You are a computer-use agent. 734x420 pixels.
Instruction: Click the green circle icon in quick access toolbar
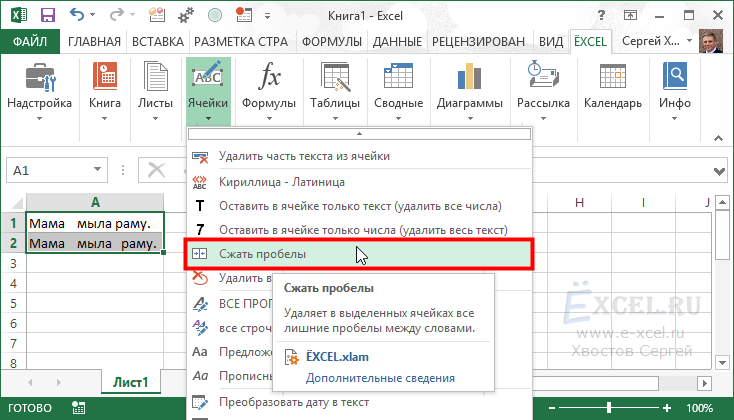(215, 15)
